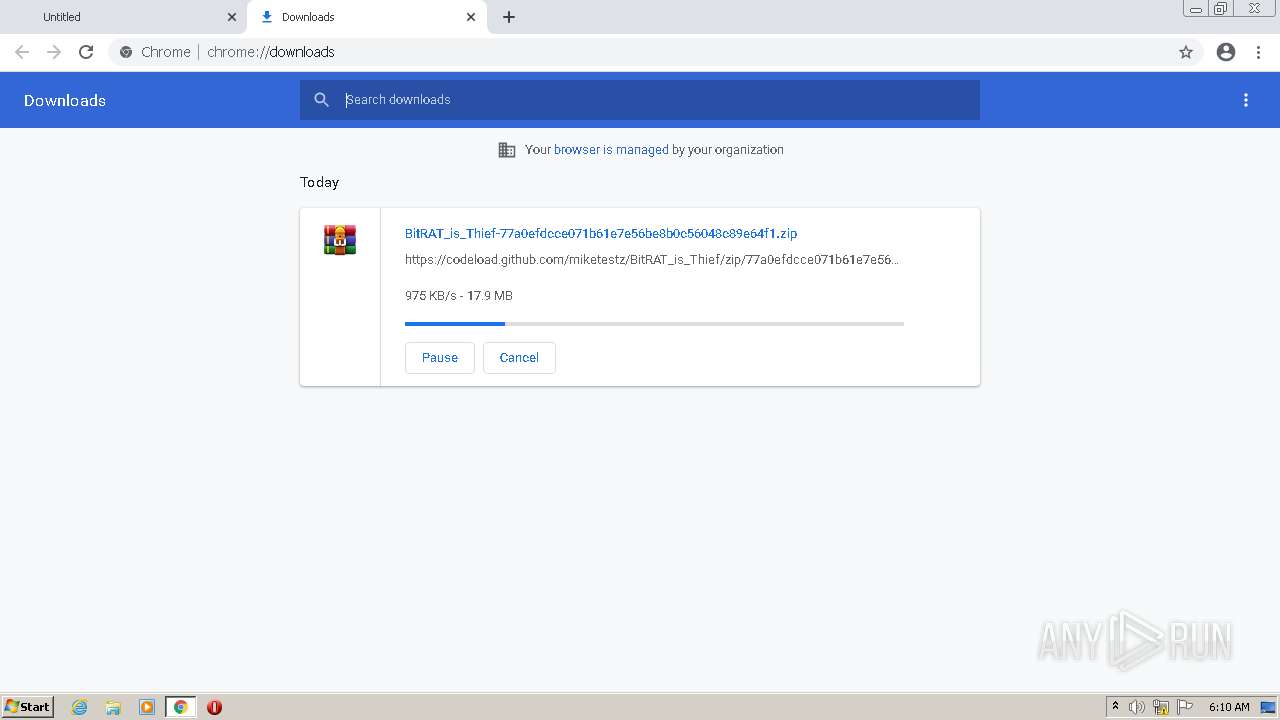This screenshot has height=720, width=1280.
Task: Open the Chrome profile avatar menu
Action: click(1226, 52)
